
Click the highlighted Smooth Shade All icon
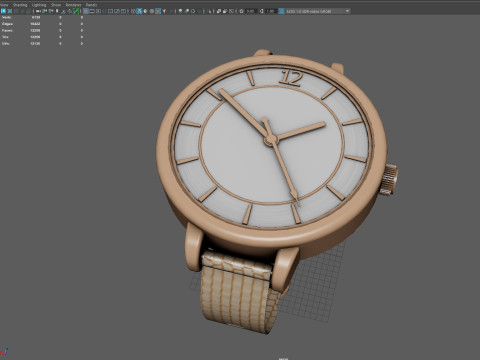click(x=139, y=11)
